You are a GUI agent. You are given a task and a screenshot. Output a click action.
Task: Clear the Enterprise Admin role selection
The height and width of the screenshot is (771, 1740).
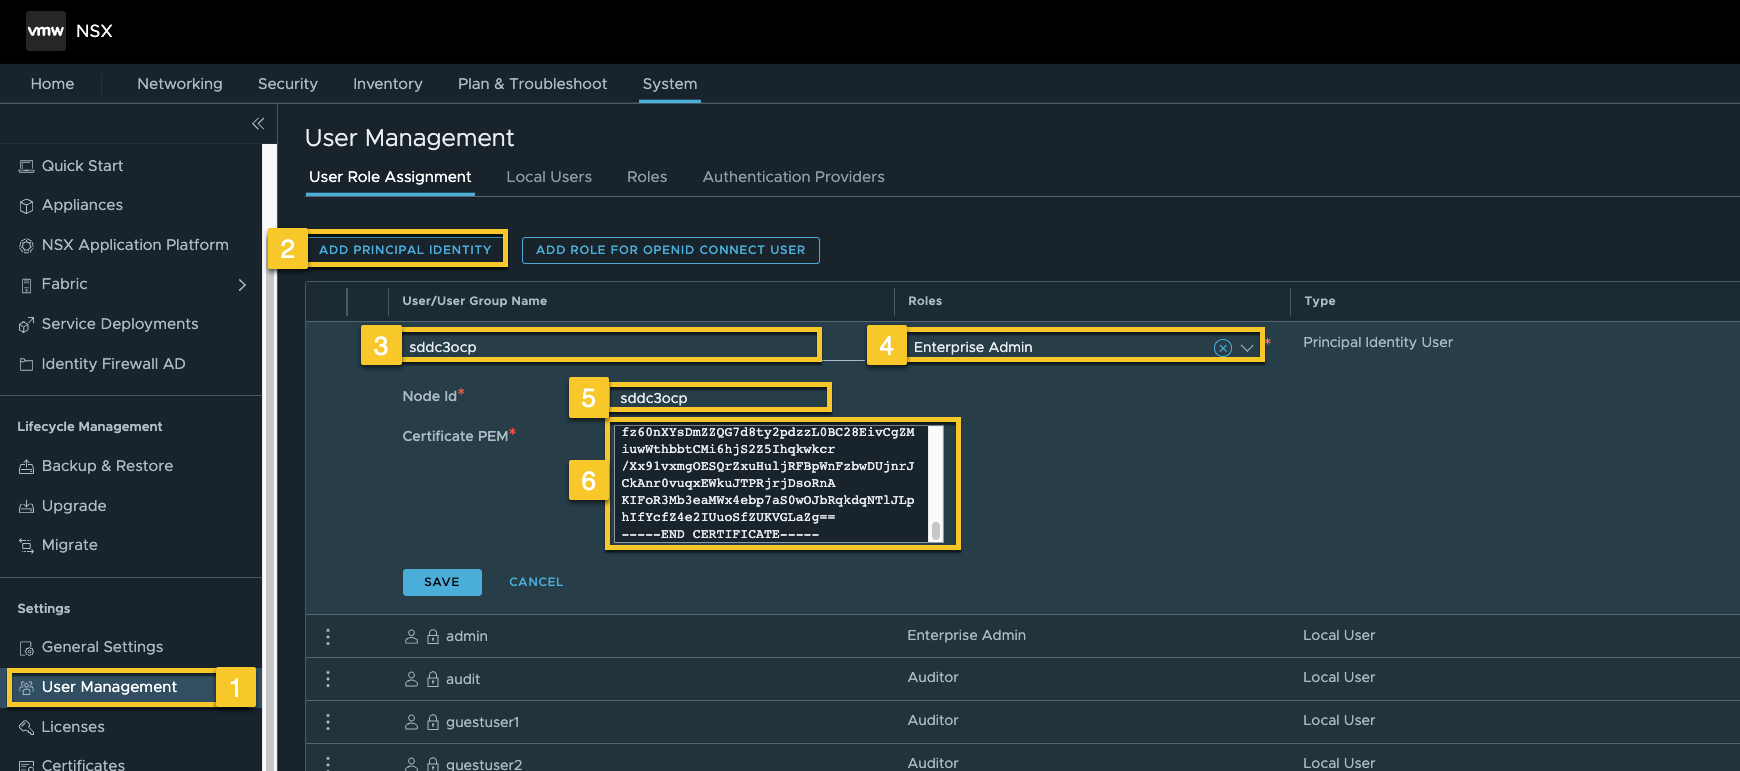click(x=1222, y=348)
